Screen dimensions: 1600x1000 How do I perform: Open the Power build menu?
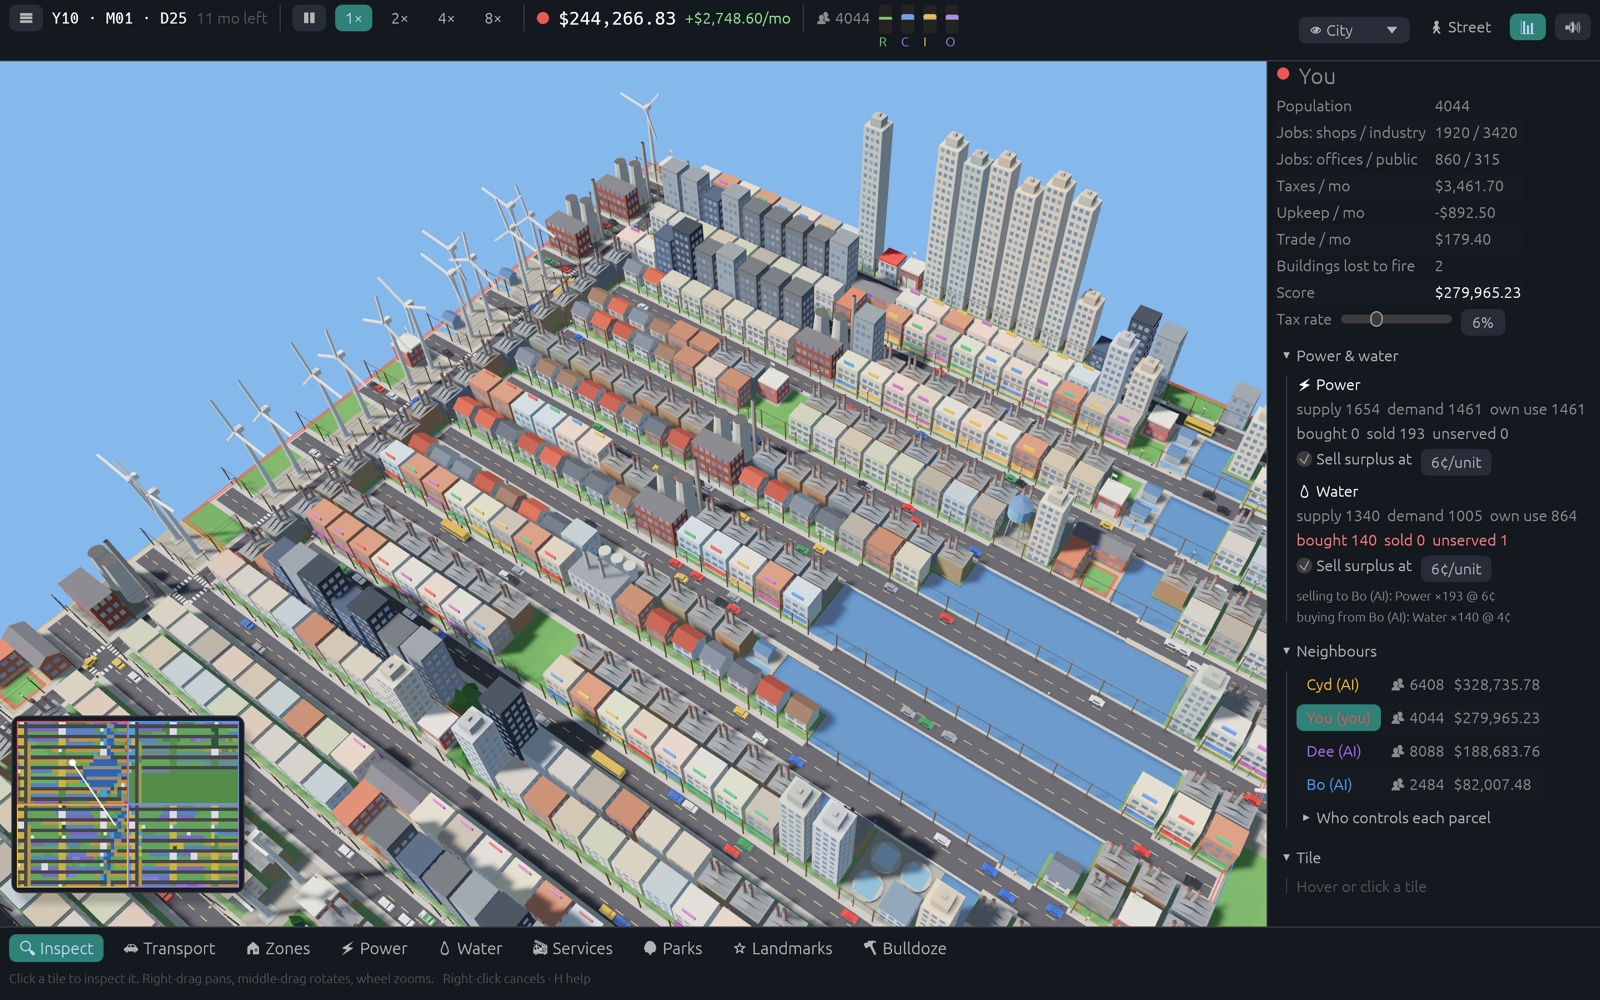coord(374,948)
